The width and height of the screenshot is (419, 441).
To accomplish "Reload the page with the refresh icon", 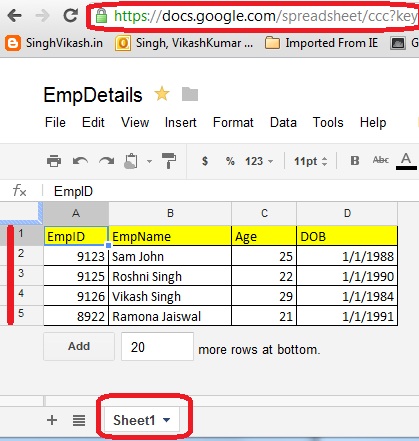I will [x=71, y=15].
